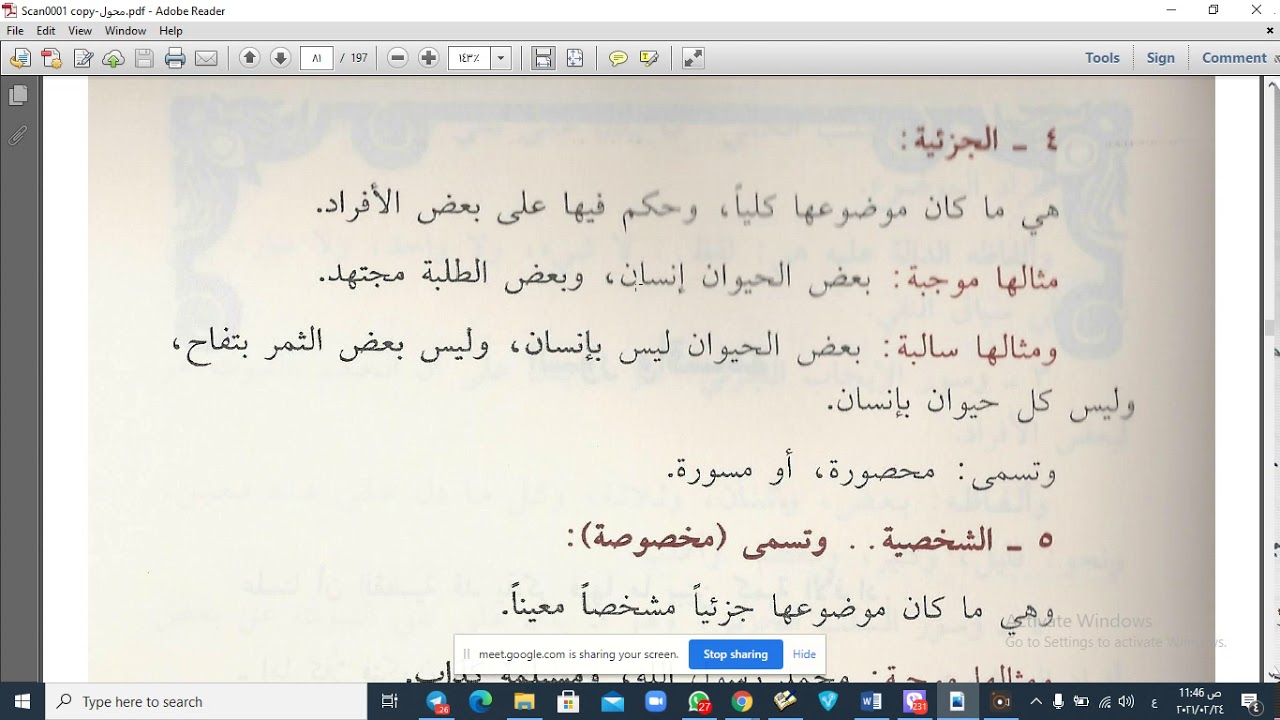Click the Wi-Fi network tray icon
This screenshot has width=1280, height=720.
coord(1104,701)
